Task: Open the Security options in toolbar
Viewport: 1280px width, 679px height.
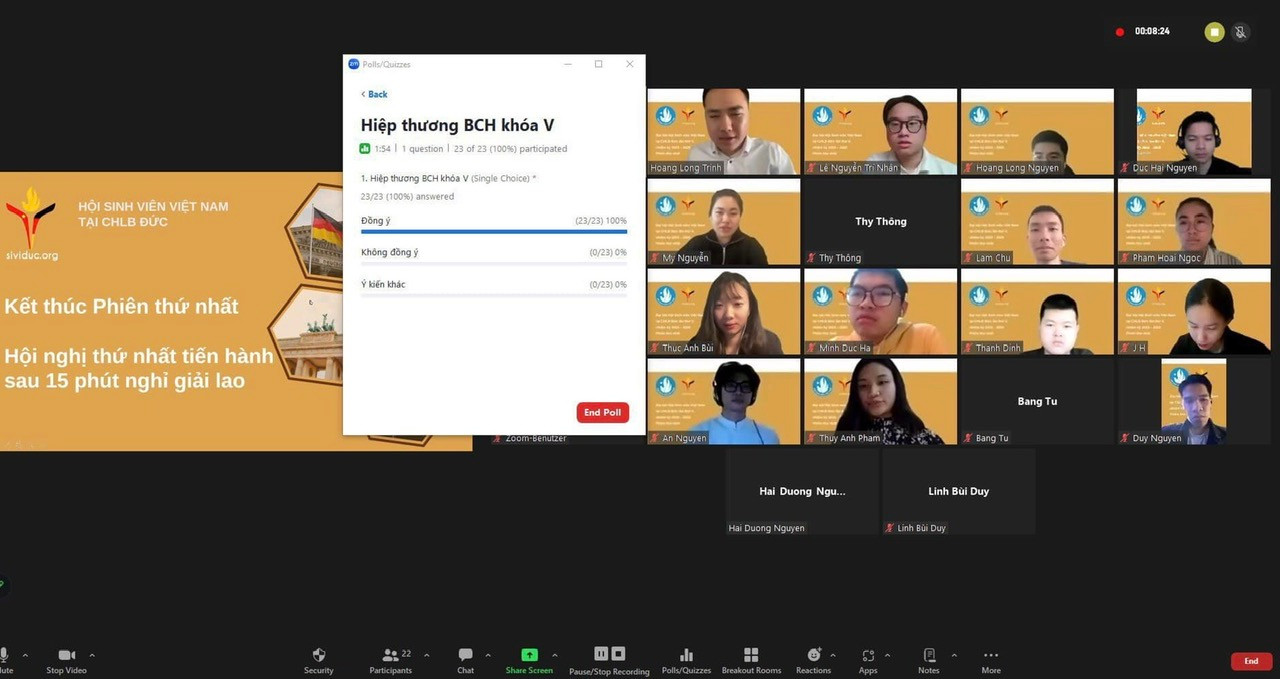Action: pos(319,656)
